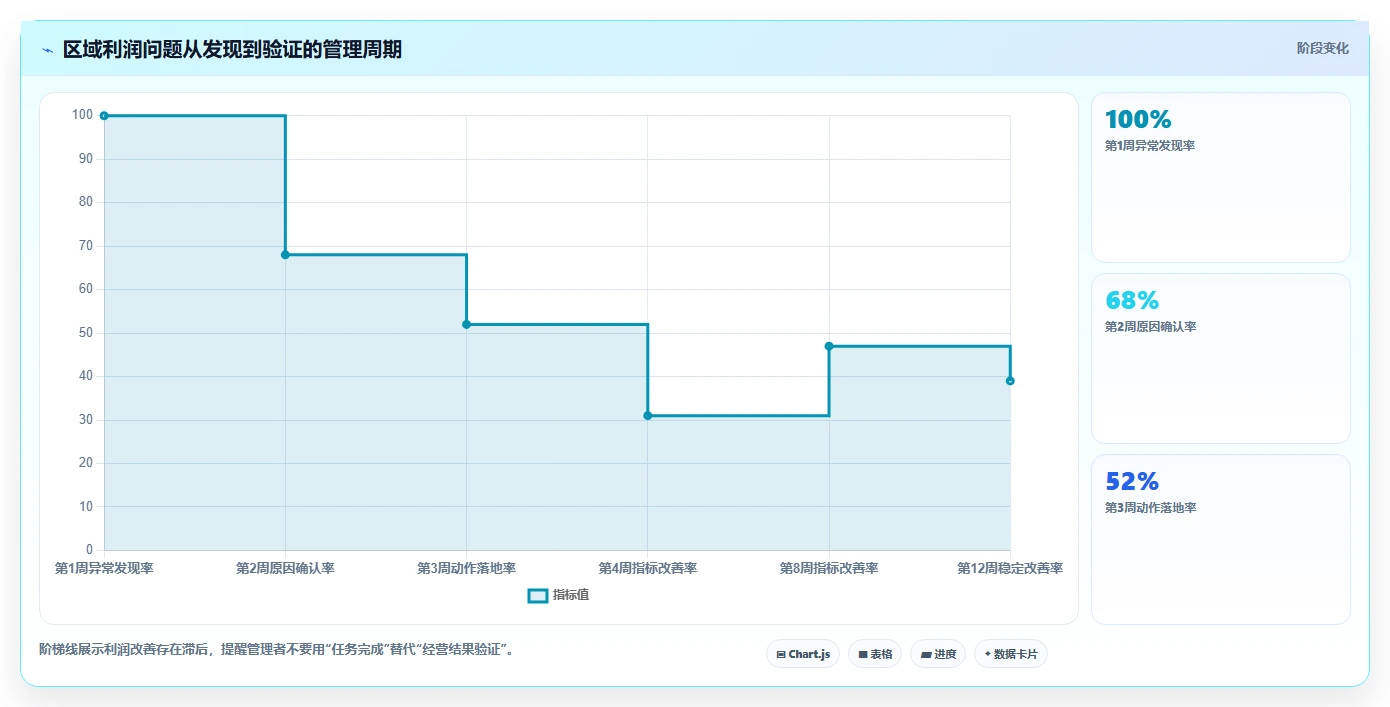Select the 第2周原因确认率 data point at 68
Viewport: 1390px width, 707px height.
pyautogui.click(x=285, y=255)
